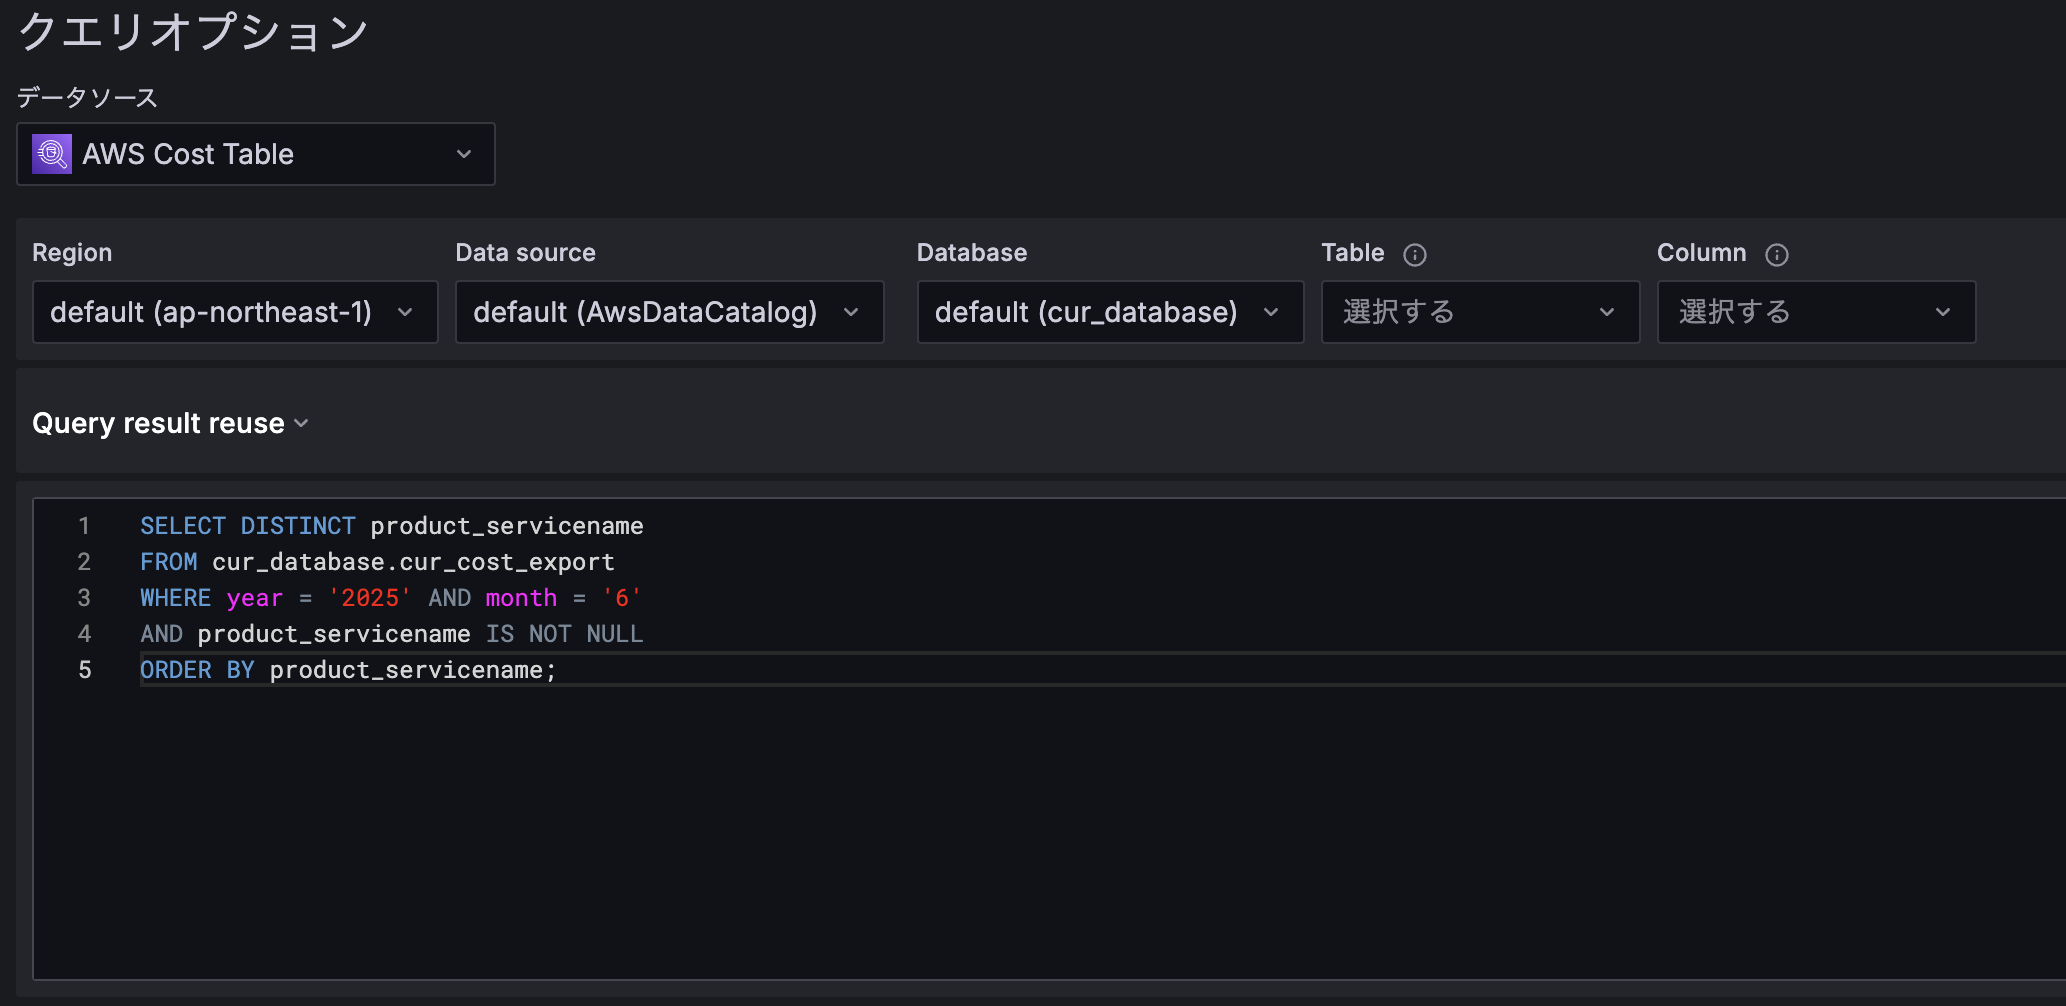The height and width of the screenshot is (1006, 2066).
Task: Open the AwsDataCatalog Data source dropdown
Action: coord(670,312)
